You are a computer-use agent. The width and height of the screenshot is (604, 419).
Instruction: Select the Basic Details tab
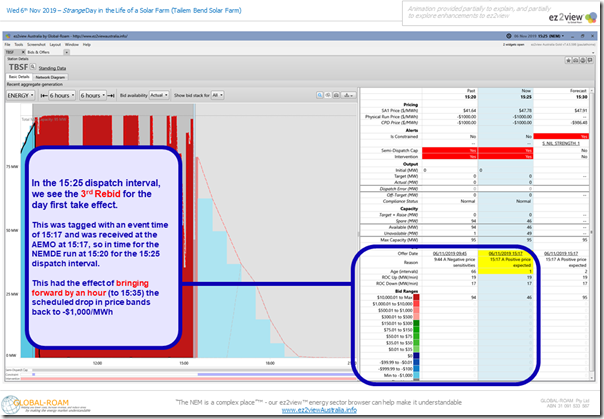click(19, 77)
